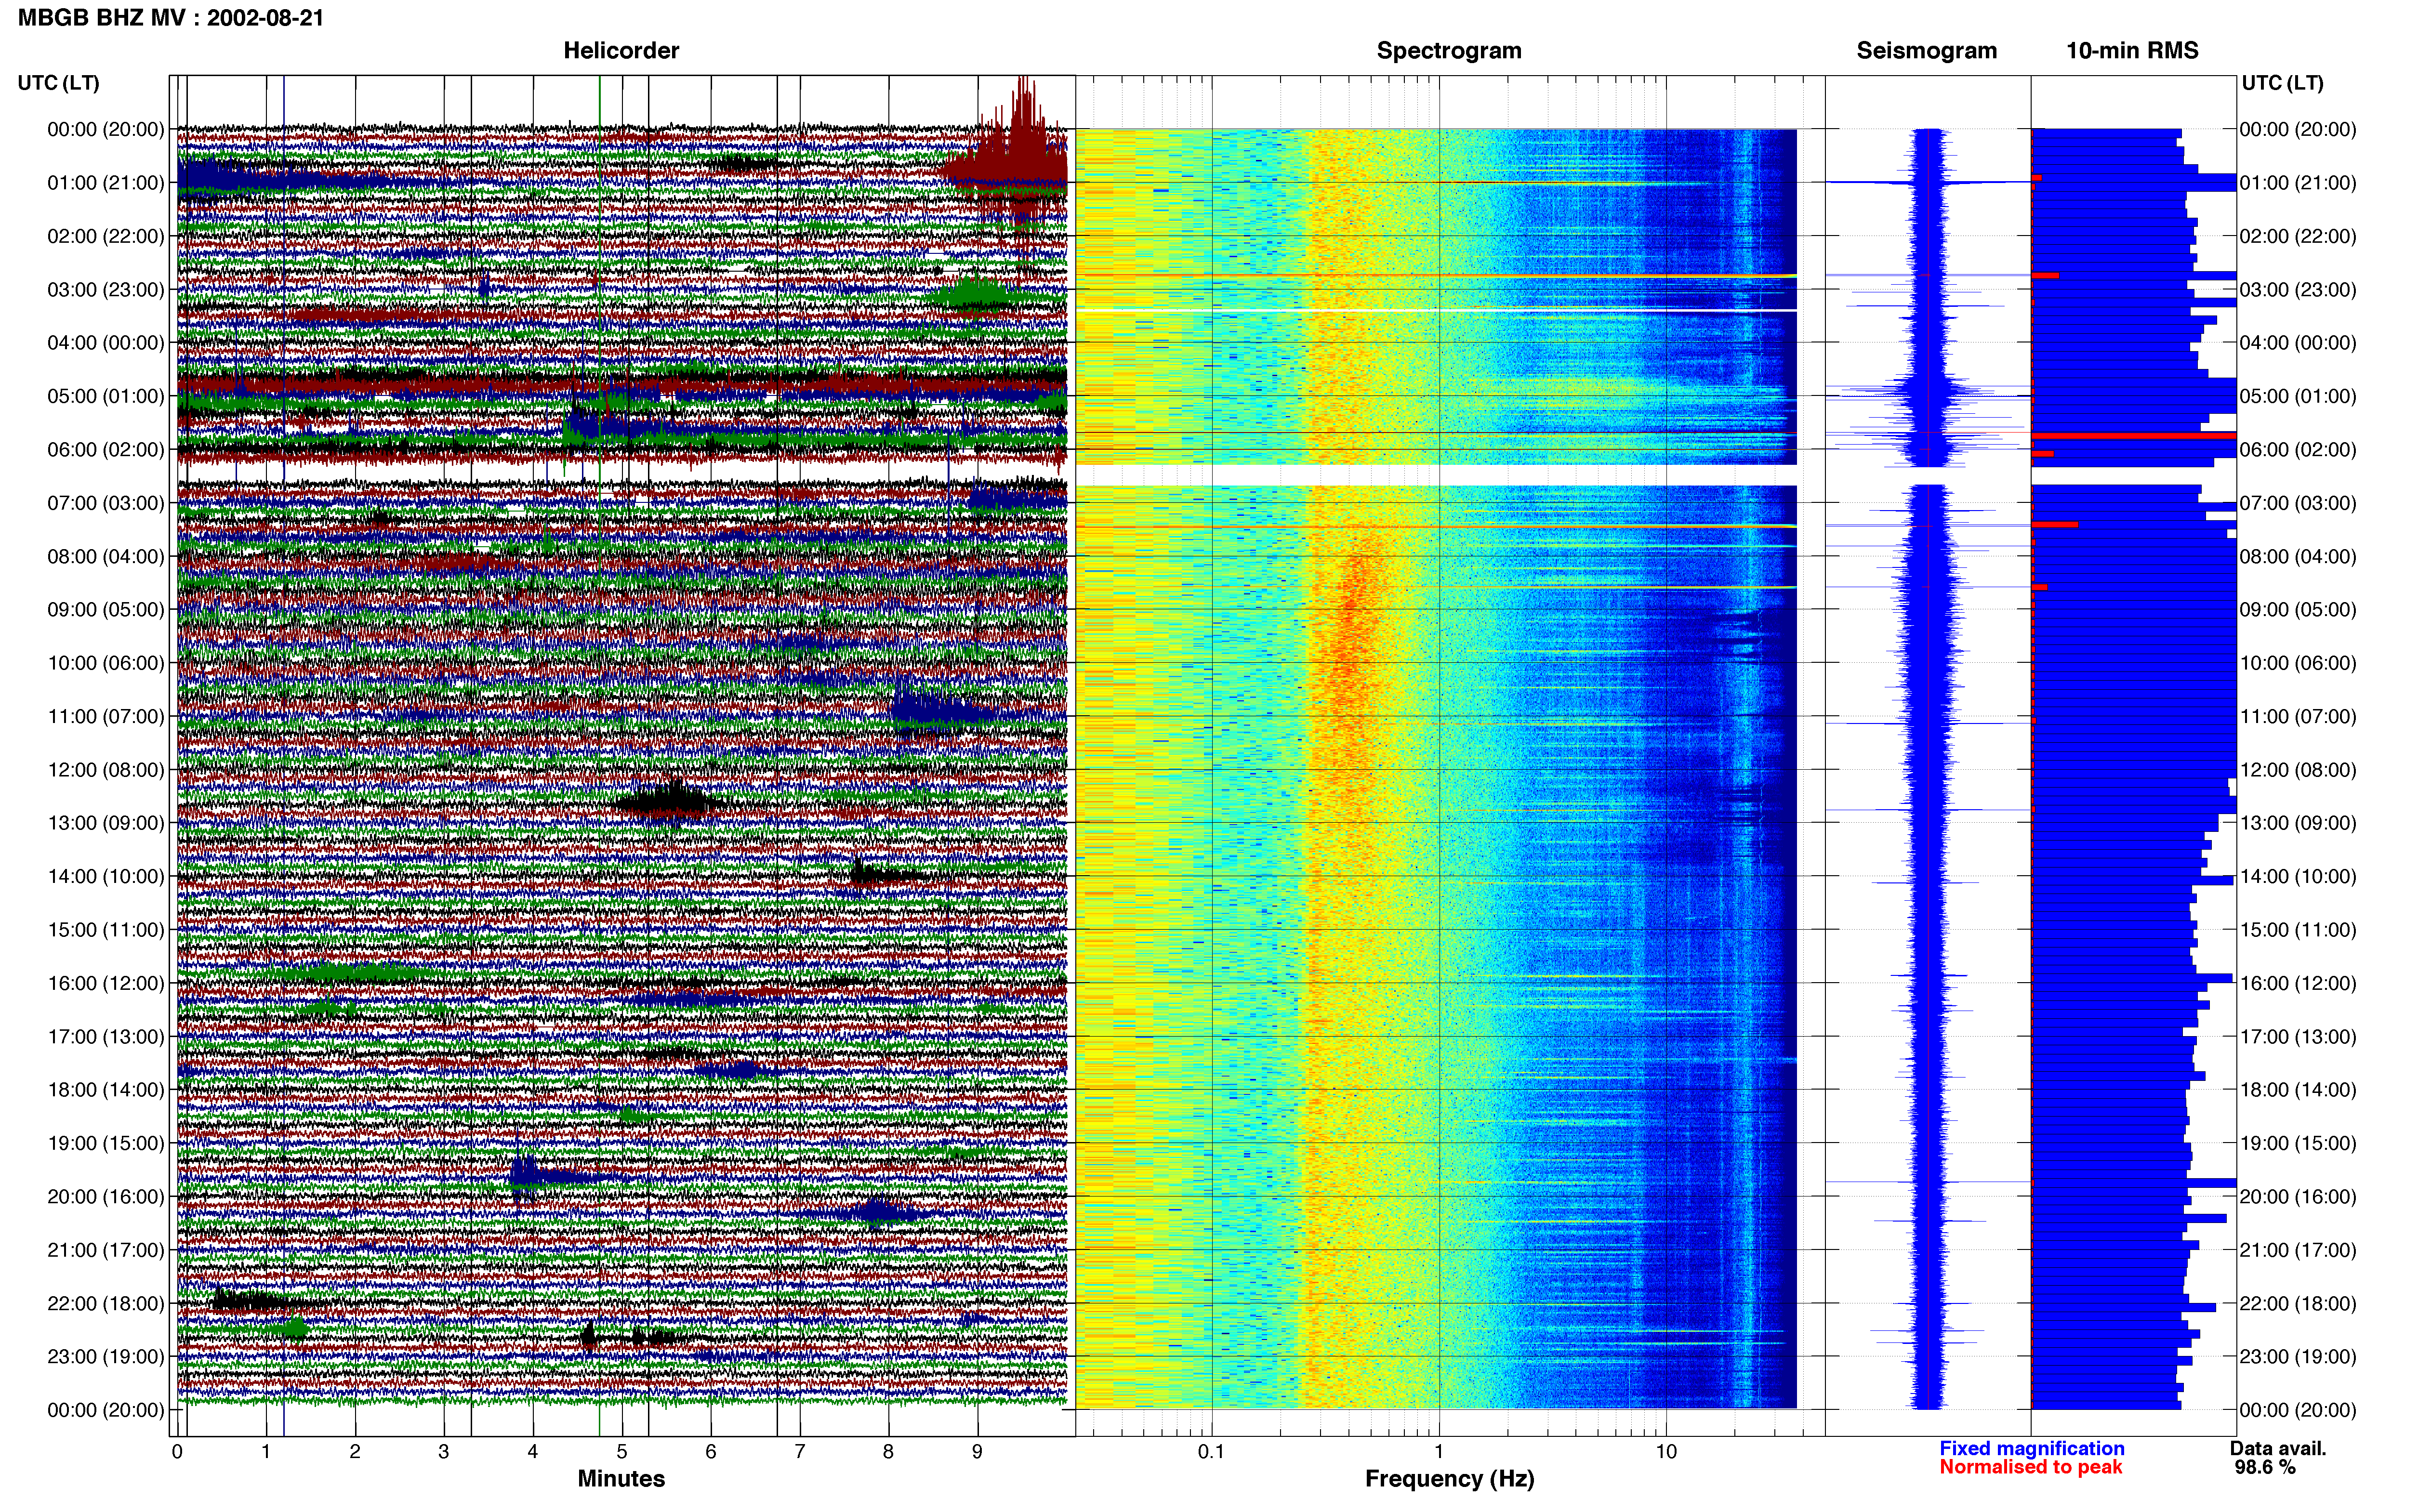Click helicorder time label 08:00 (04:00)
Viewport: 2418px width, 1512px height.
click(106, 556)
